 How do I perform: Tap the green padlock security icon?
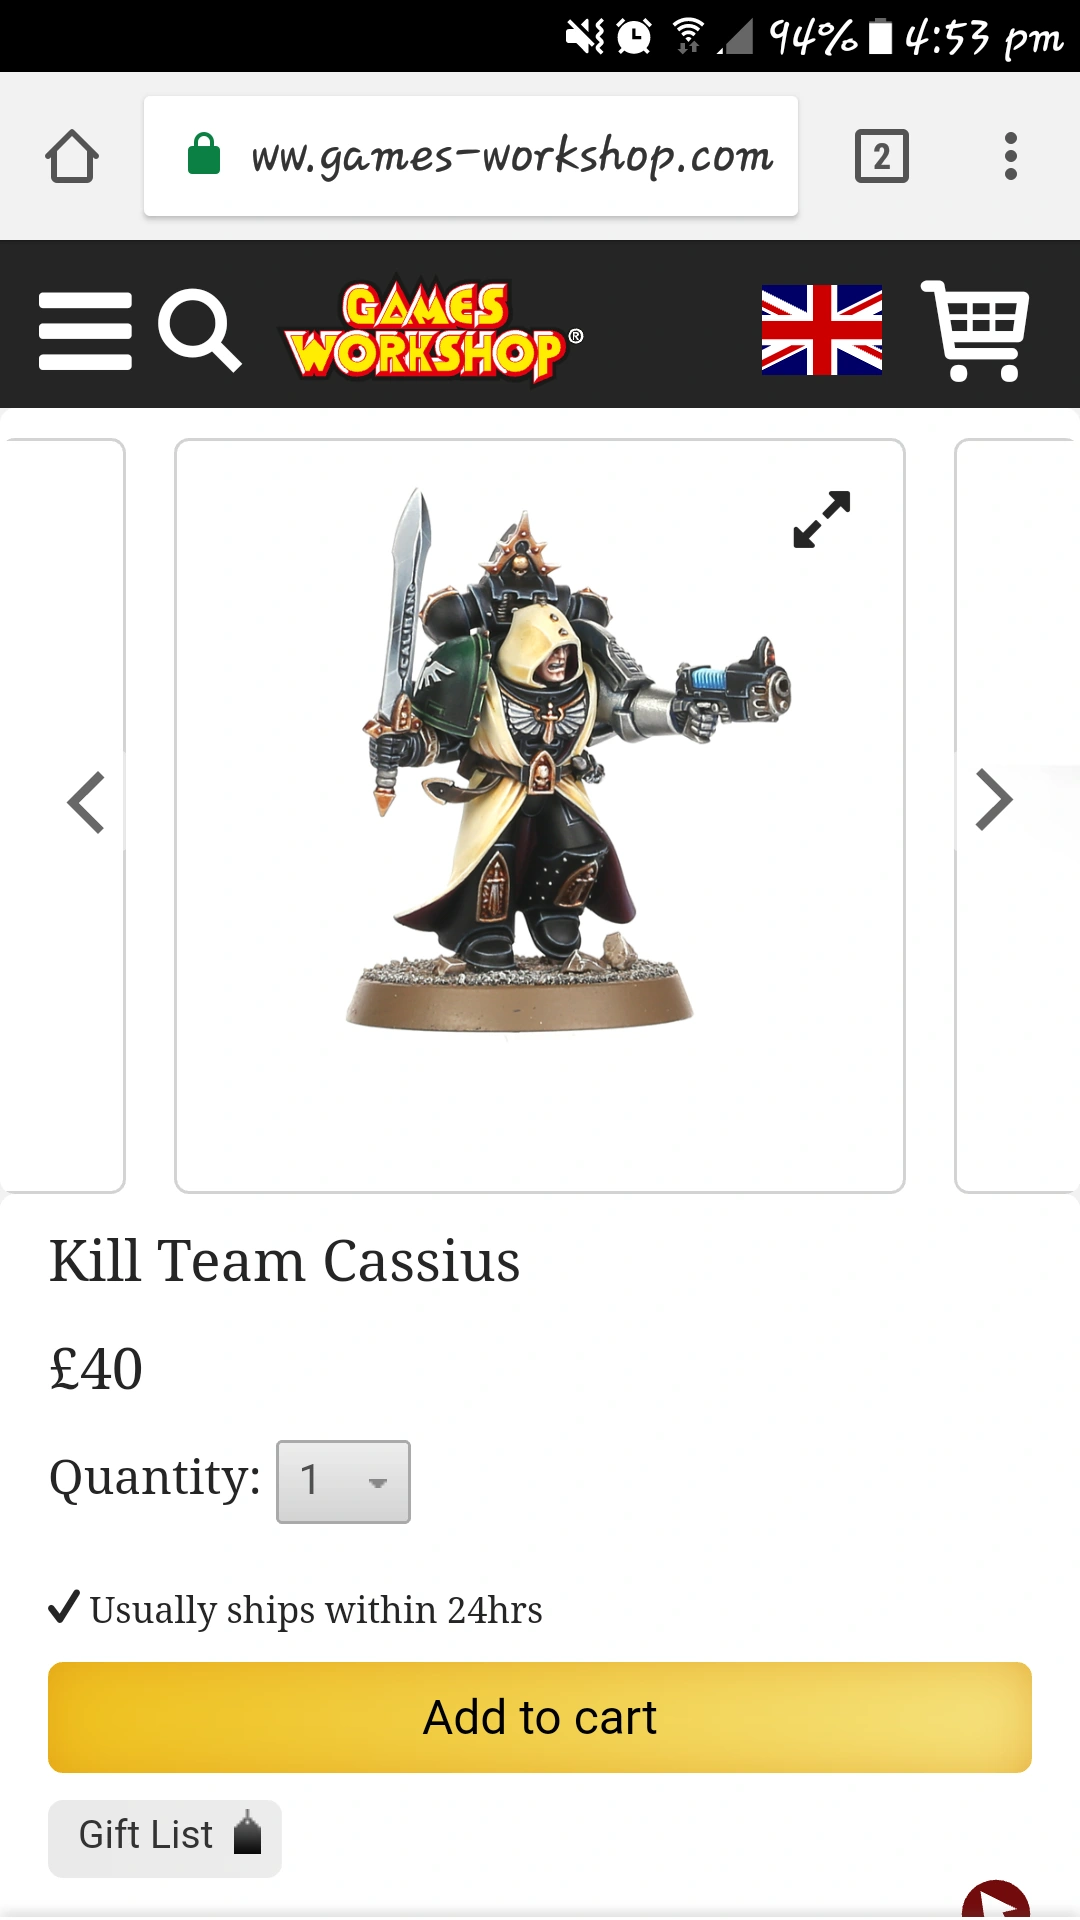point(204,154)
